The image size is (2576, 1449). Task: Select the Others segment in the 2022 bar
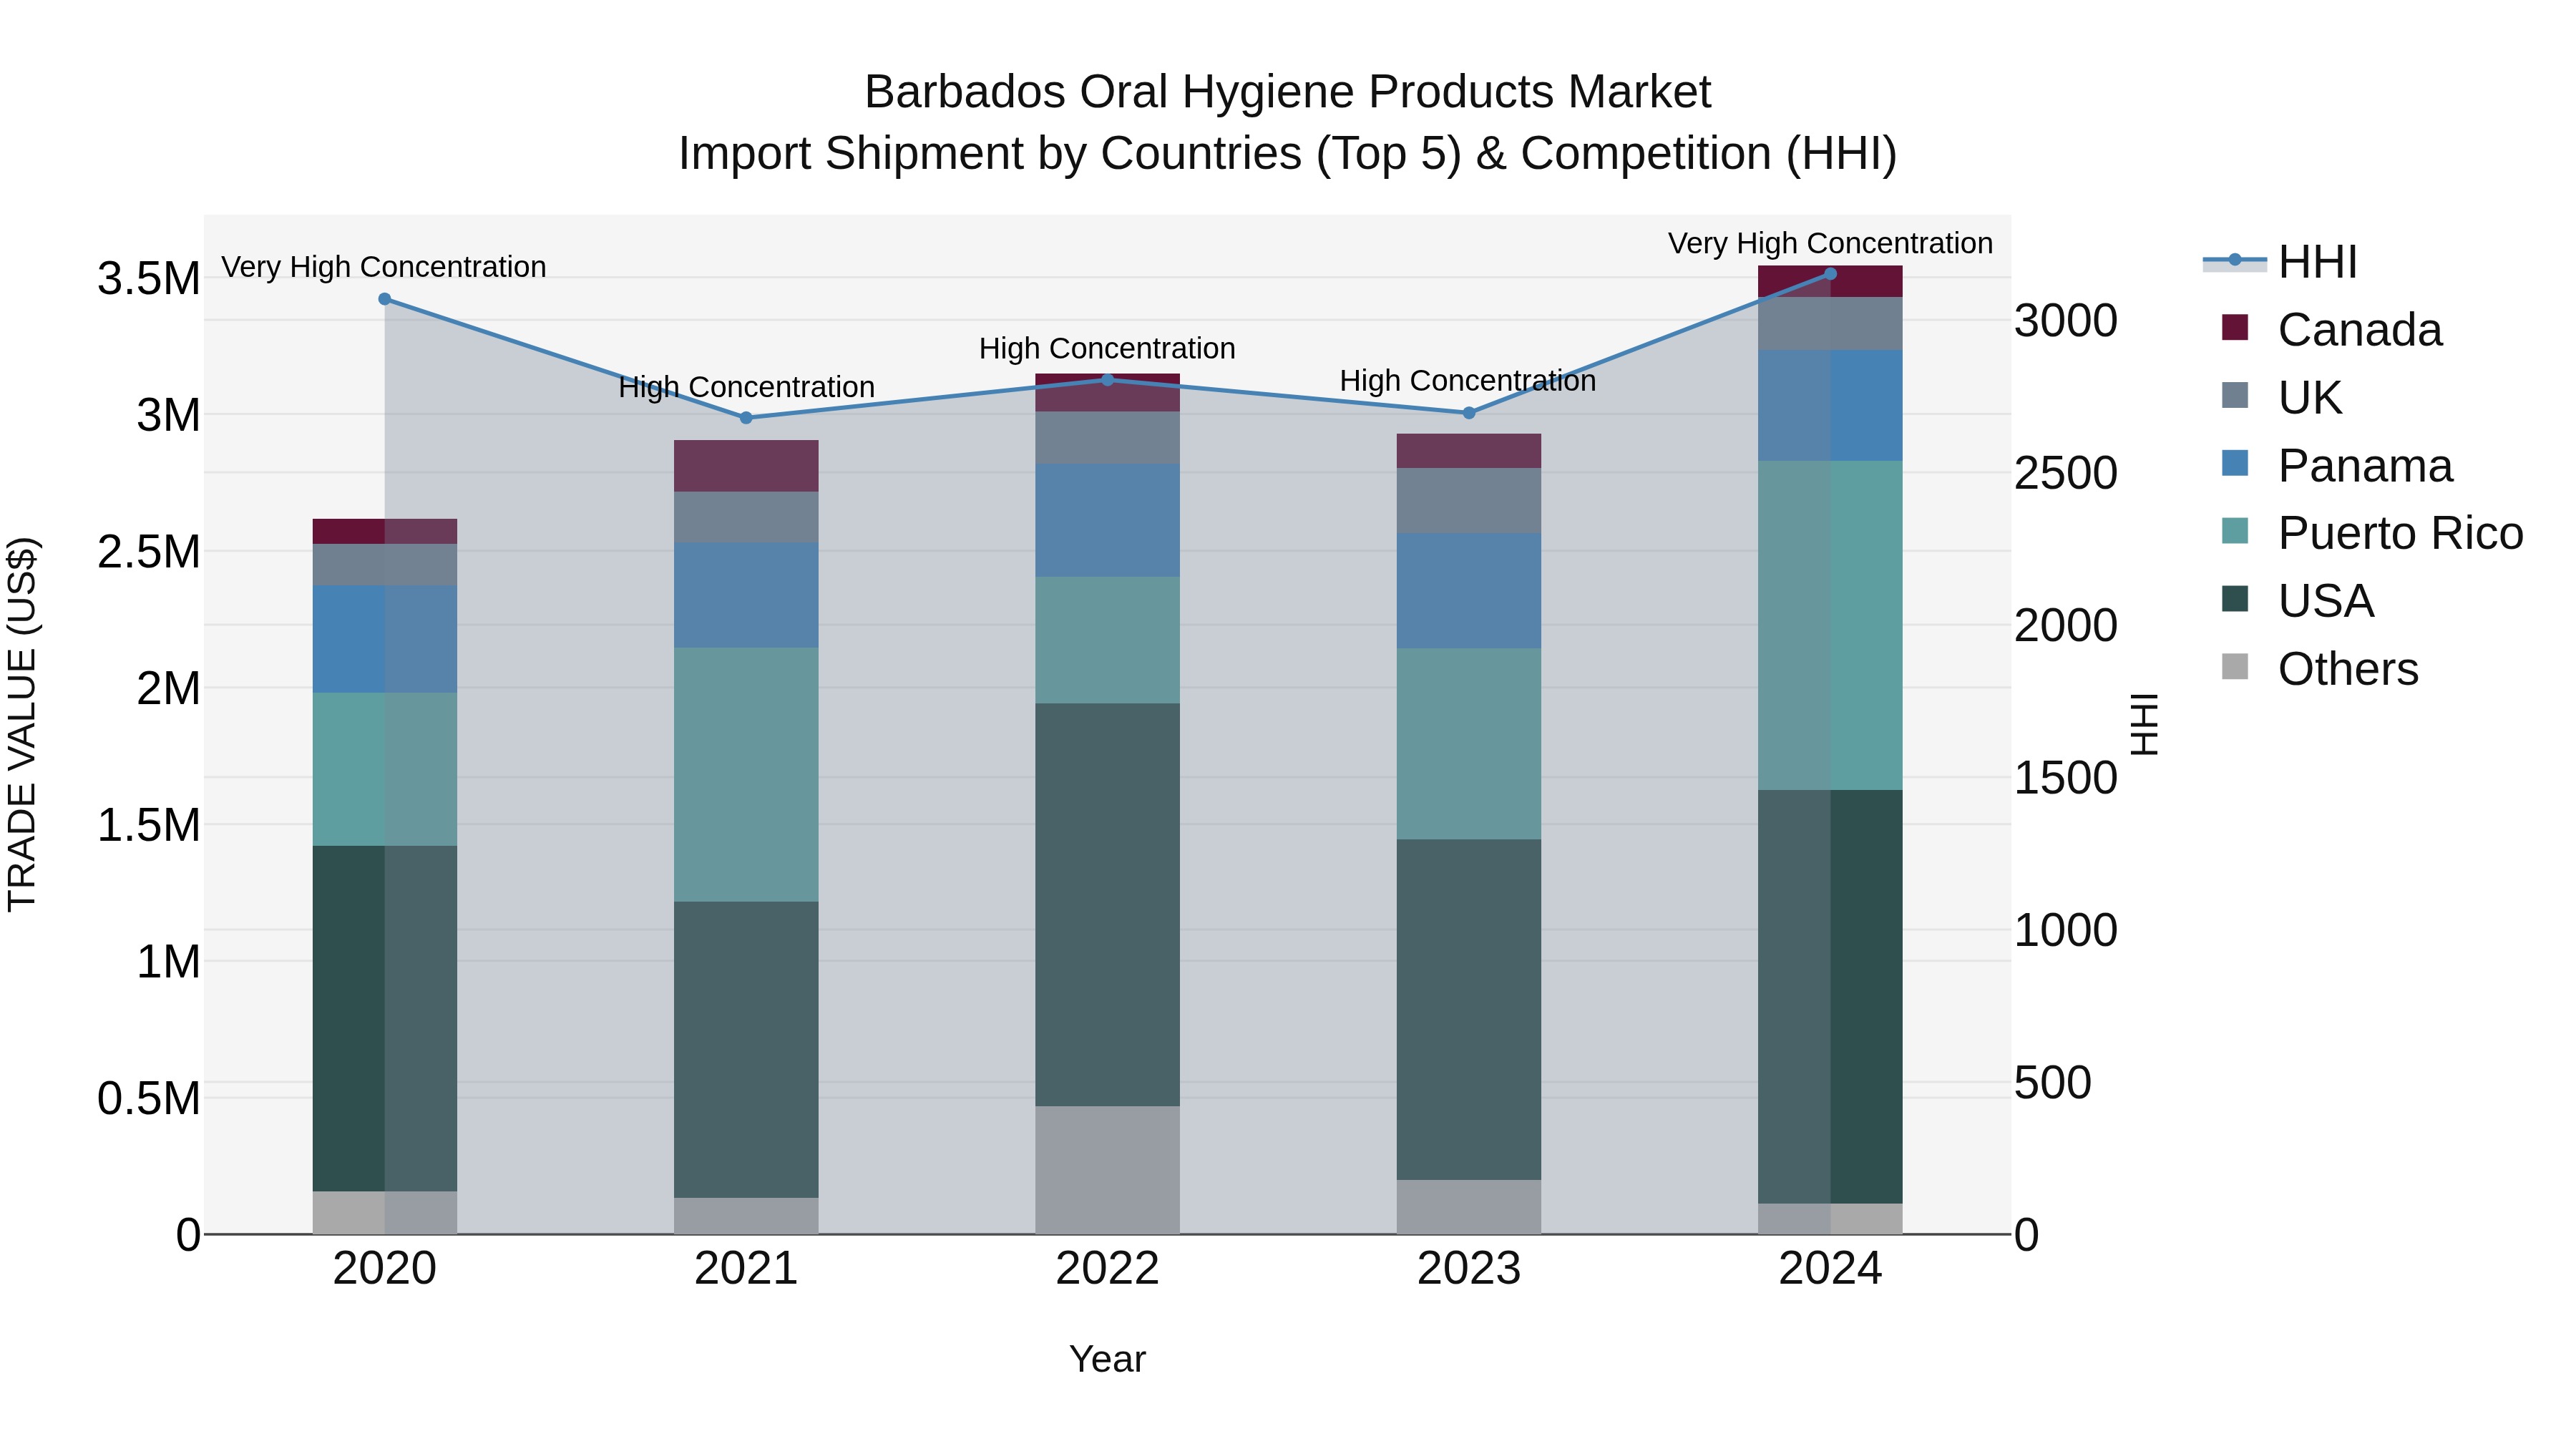coord(1107,1170)
